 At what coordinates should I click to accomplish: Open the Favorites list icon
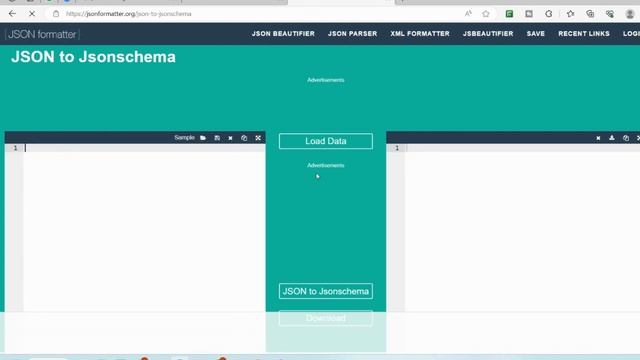(571, 14)
